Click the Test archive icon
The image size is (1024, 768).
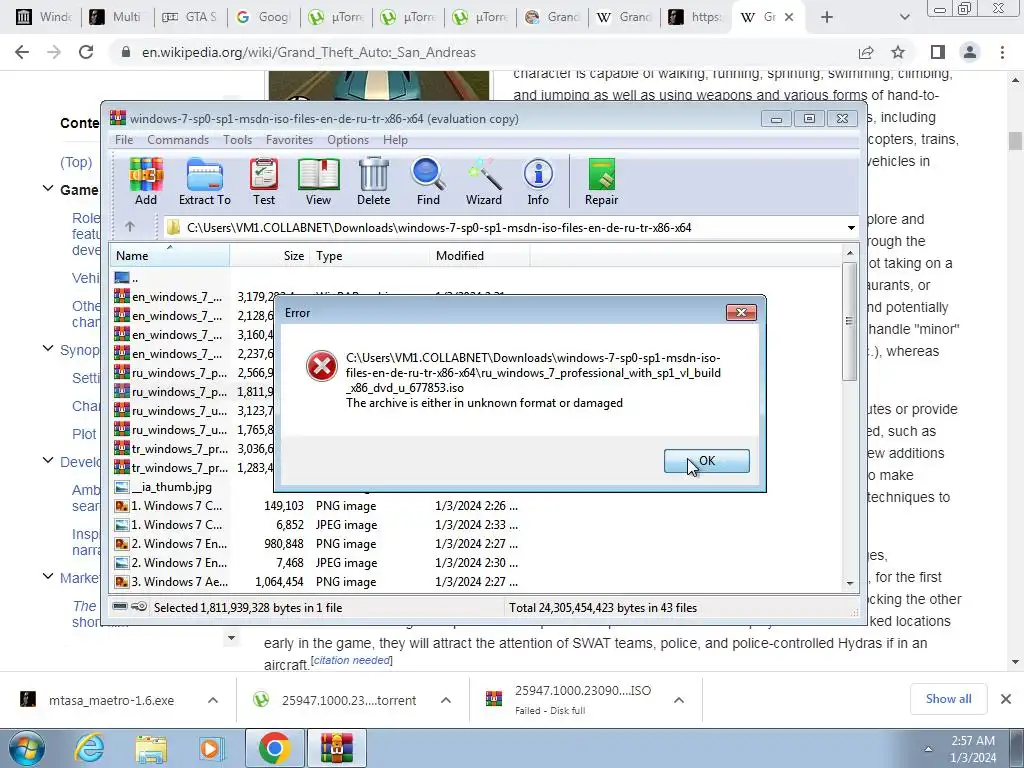tap(264, 182)
